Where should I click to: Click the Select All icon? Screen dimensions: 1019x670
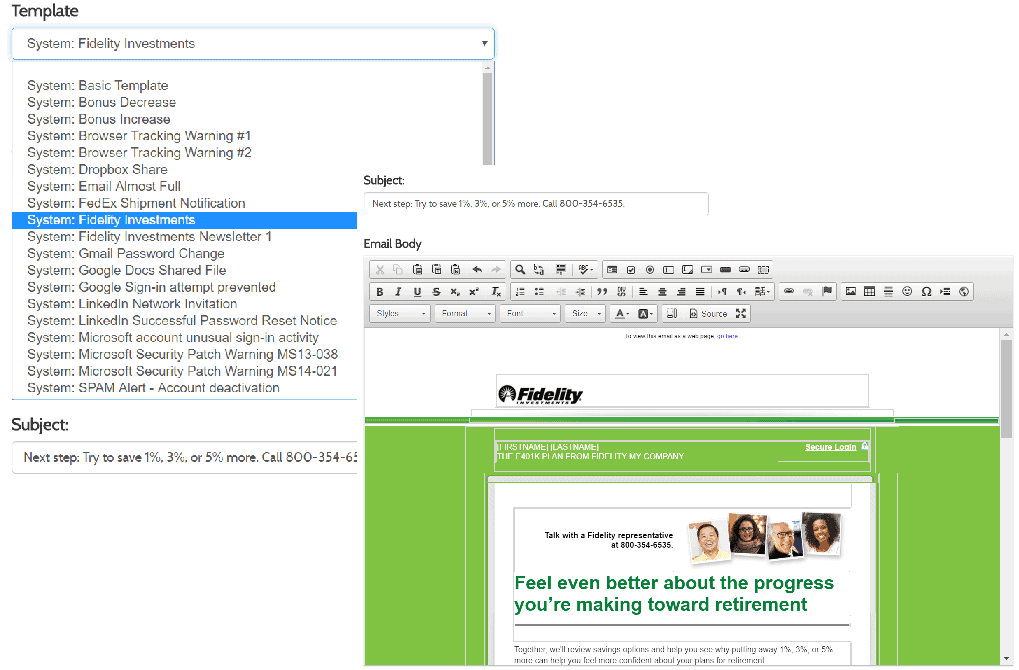point(560,270)
